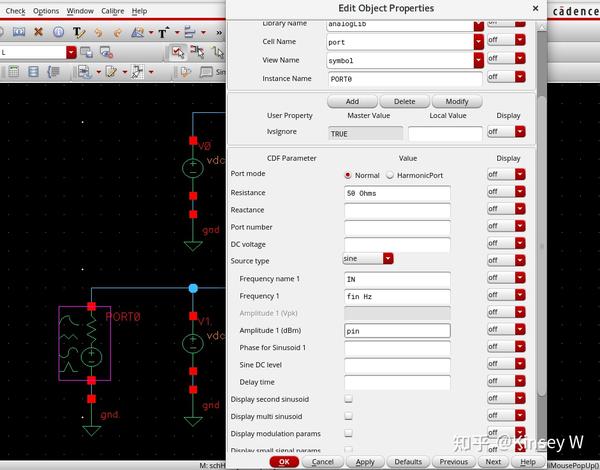This screenshot has height=470, width=600.
Task: Open the Display dropdown for Resistance row
Action: click(x=506, y=191)
